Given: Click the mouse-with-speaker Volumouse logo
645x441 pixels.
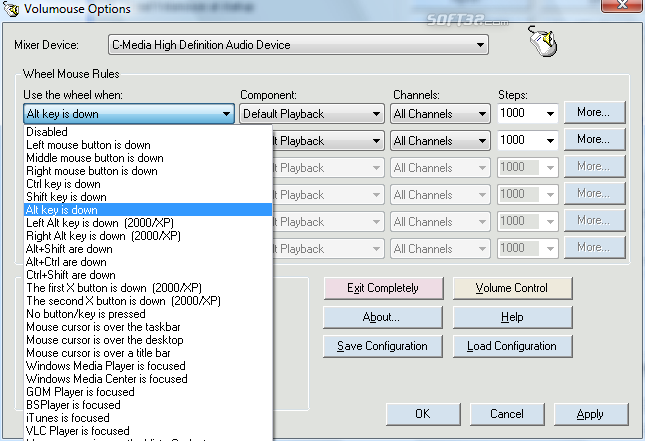Looking at the screenshot, I should click(x=543, y=41).
